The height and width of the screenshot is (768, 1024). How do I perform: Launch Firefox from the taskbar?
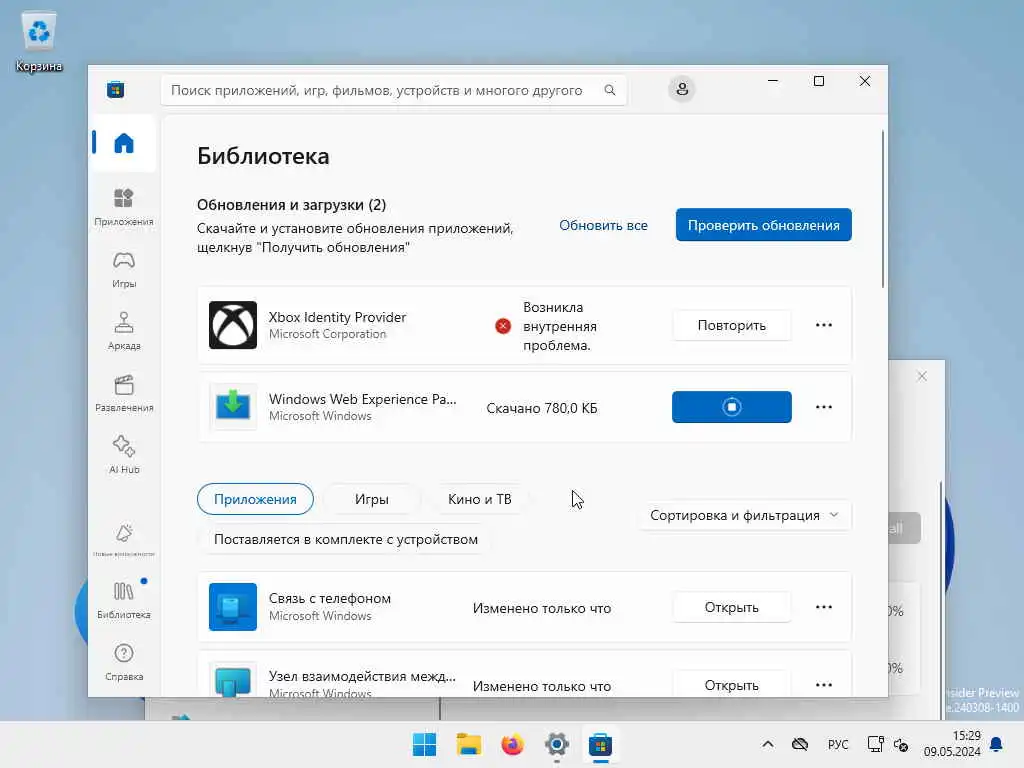pos(513,744)
